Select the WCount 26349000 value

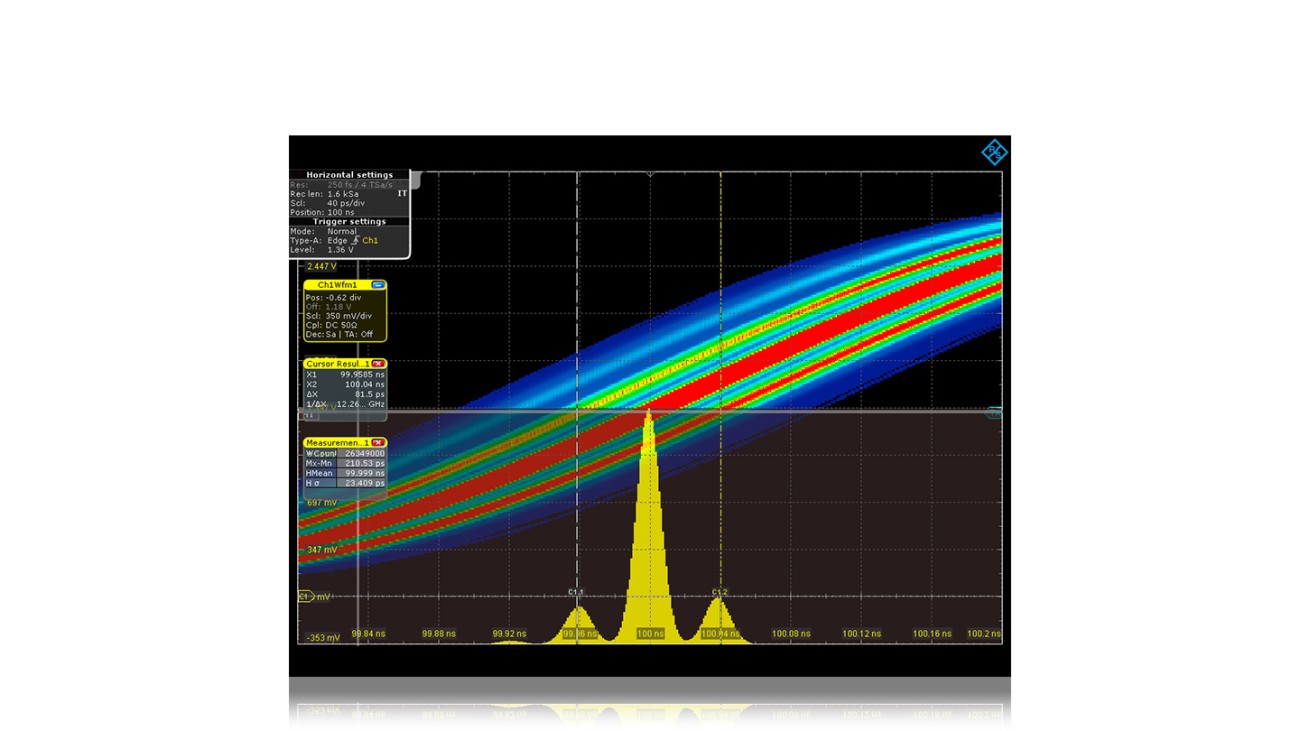(x=364, y=454)
